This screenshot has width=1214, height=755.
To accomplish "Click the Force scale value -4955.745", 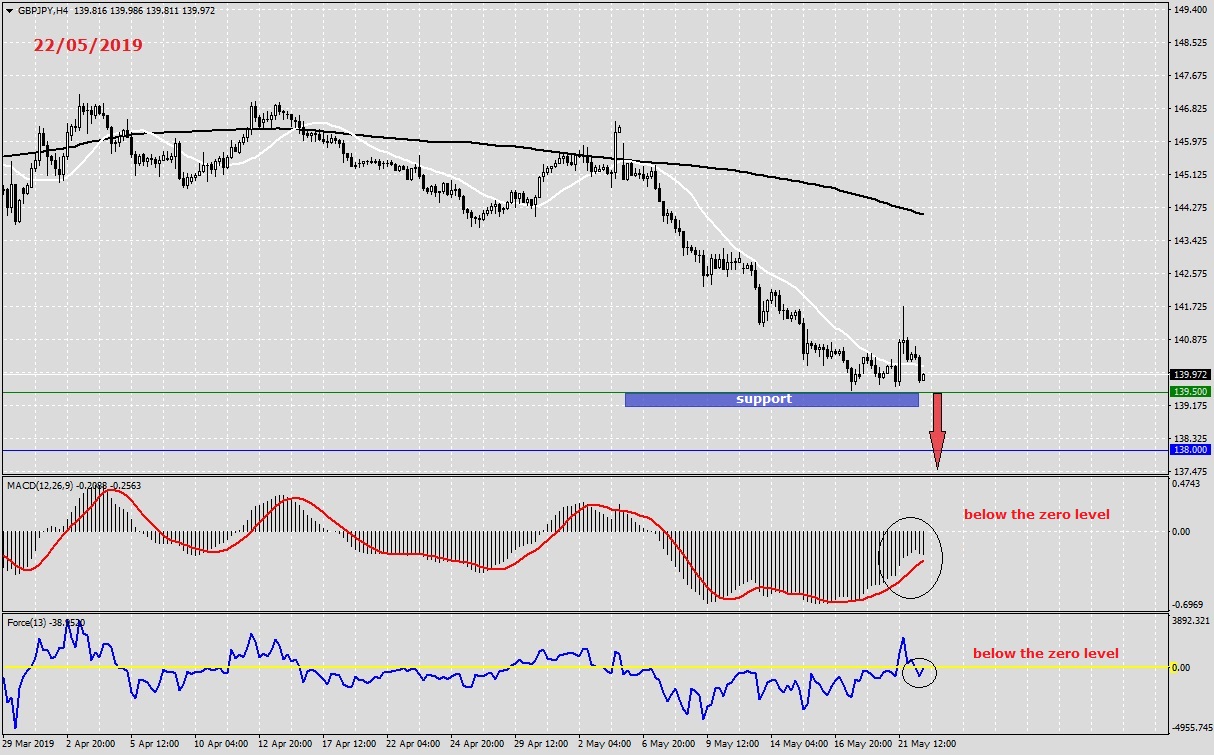I will (x=1191, y=729).
